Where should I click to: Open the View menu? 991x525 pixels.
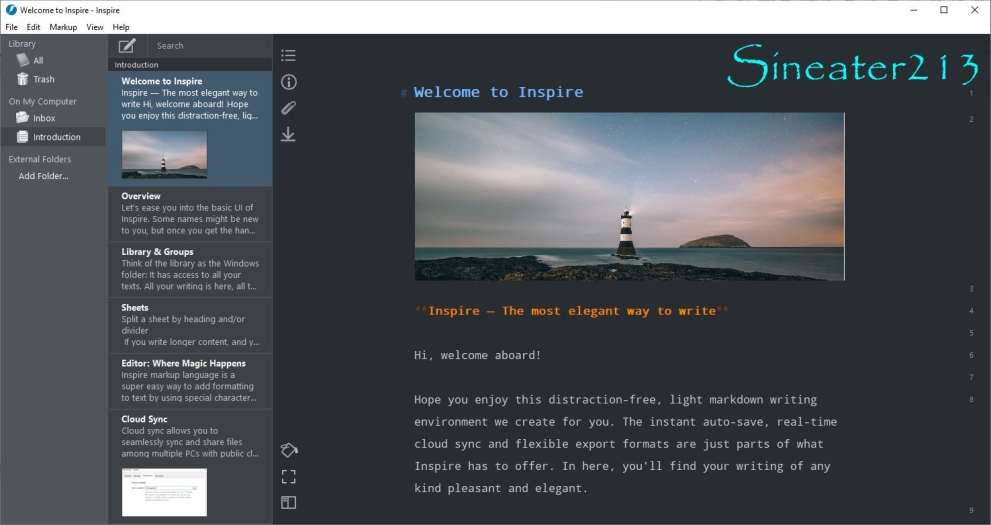(x=95, y=27)
